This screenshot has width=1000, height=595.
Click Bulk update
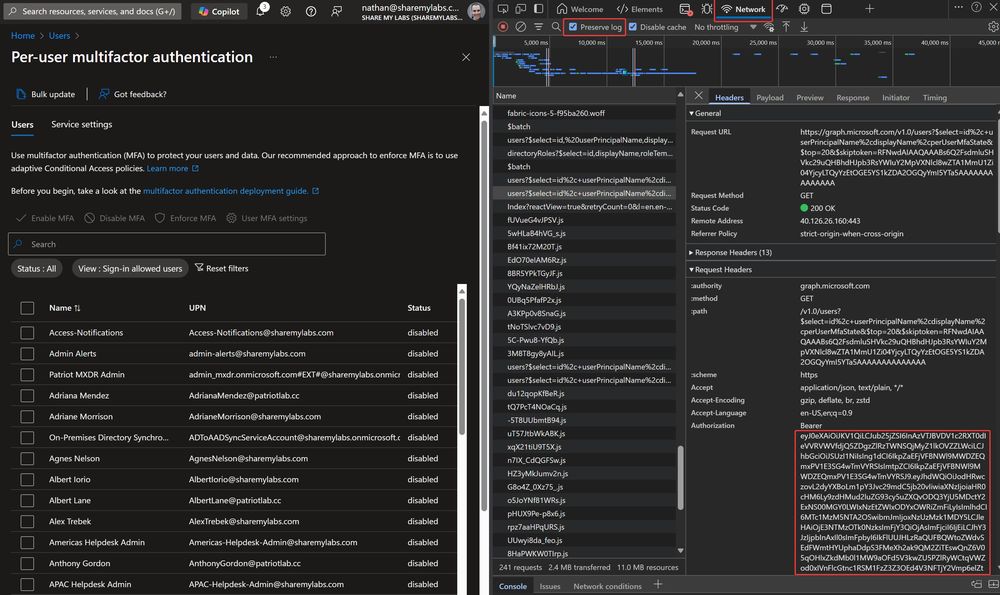click(x=45, y=94)
